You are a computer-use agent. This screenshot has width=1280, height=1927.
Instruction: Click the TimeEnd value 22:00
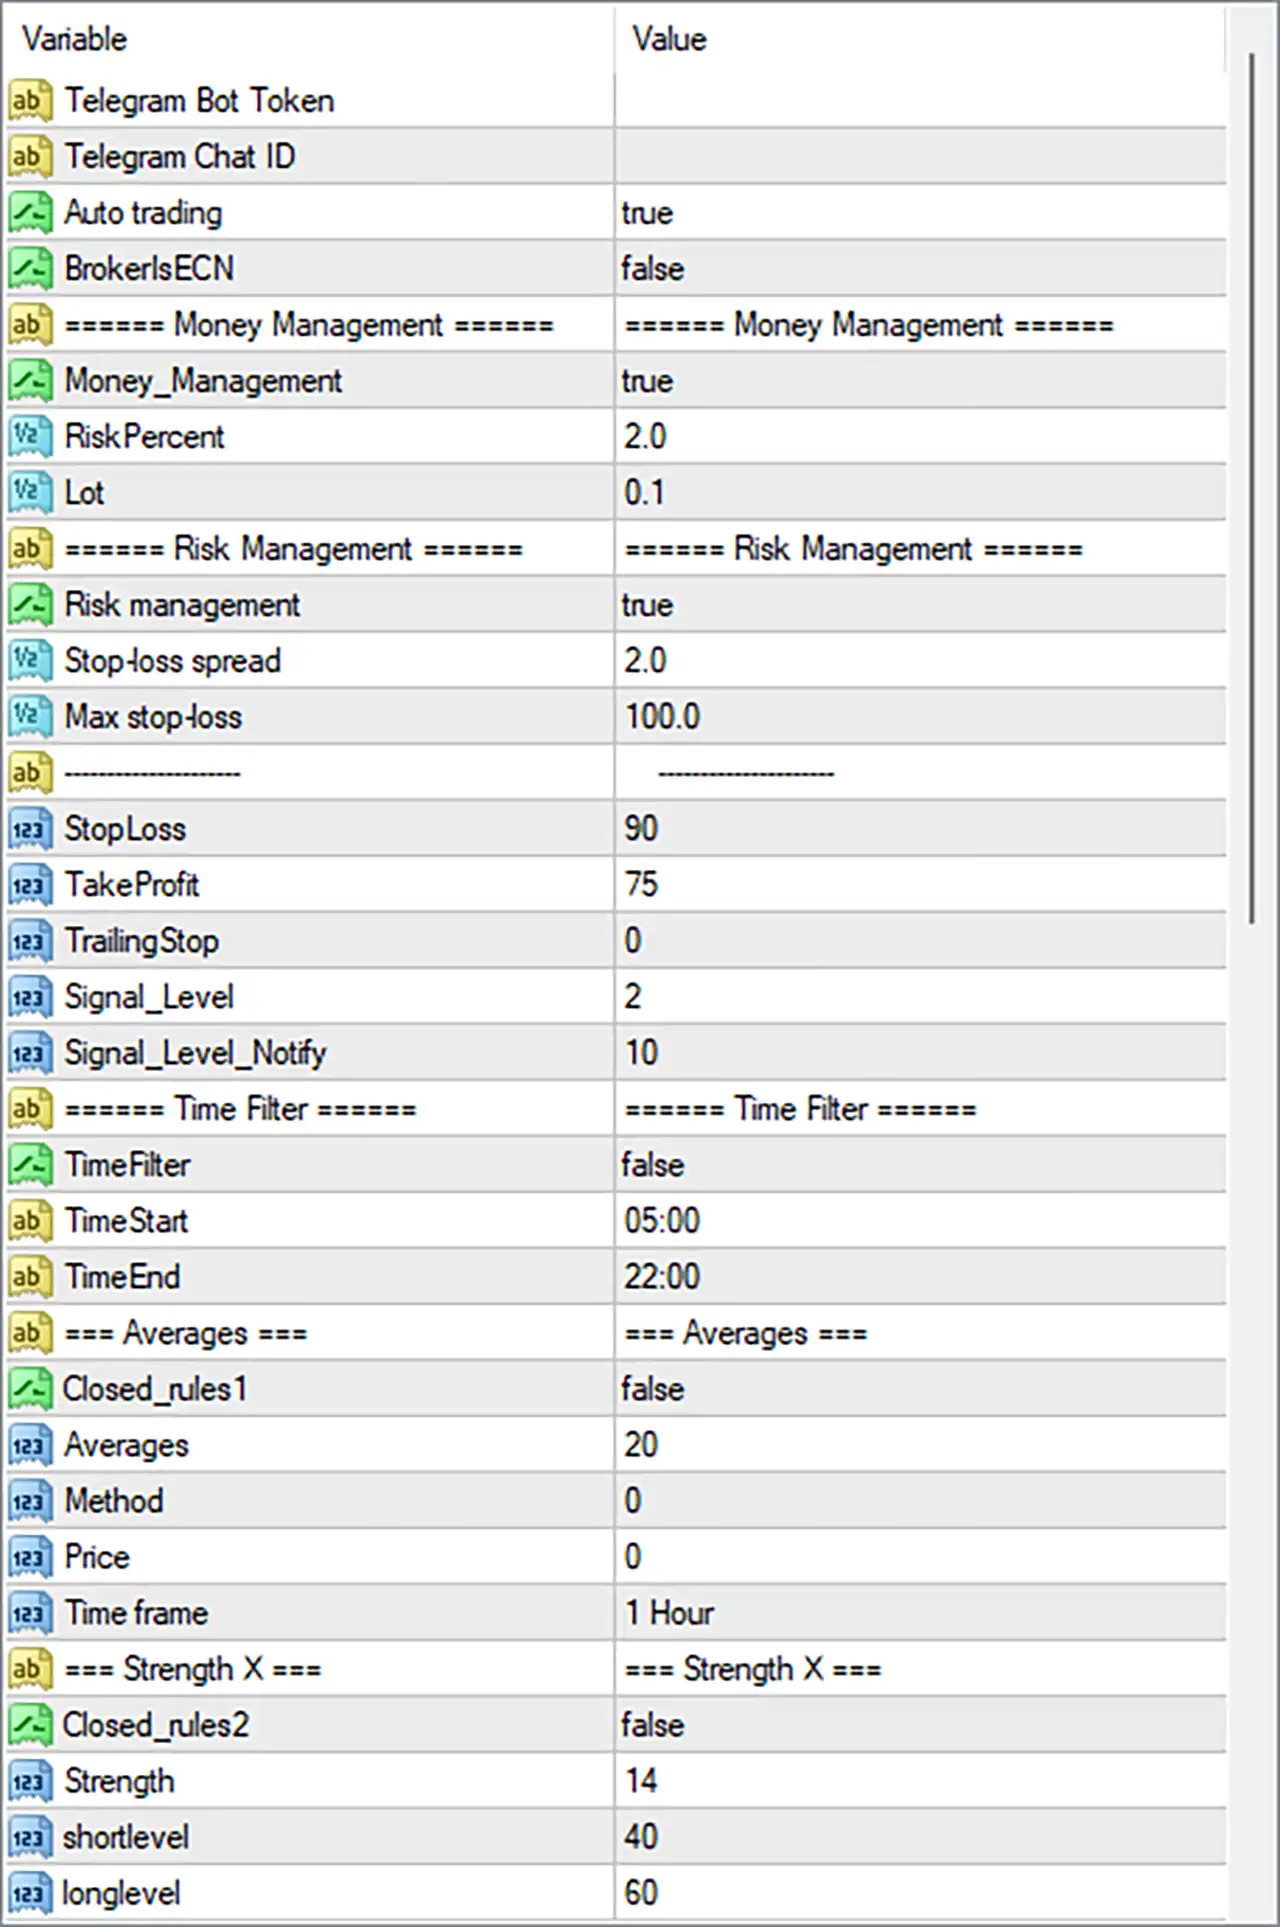click(662, 1277)
